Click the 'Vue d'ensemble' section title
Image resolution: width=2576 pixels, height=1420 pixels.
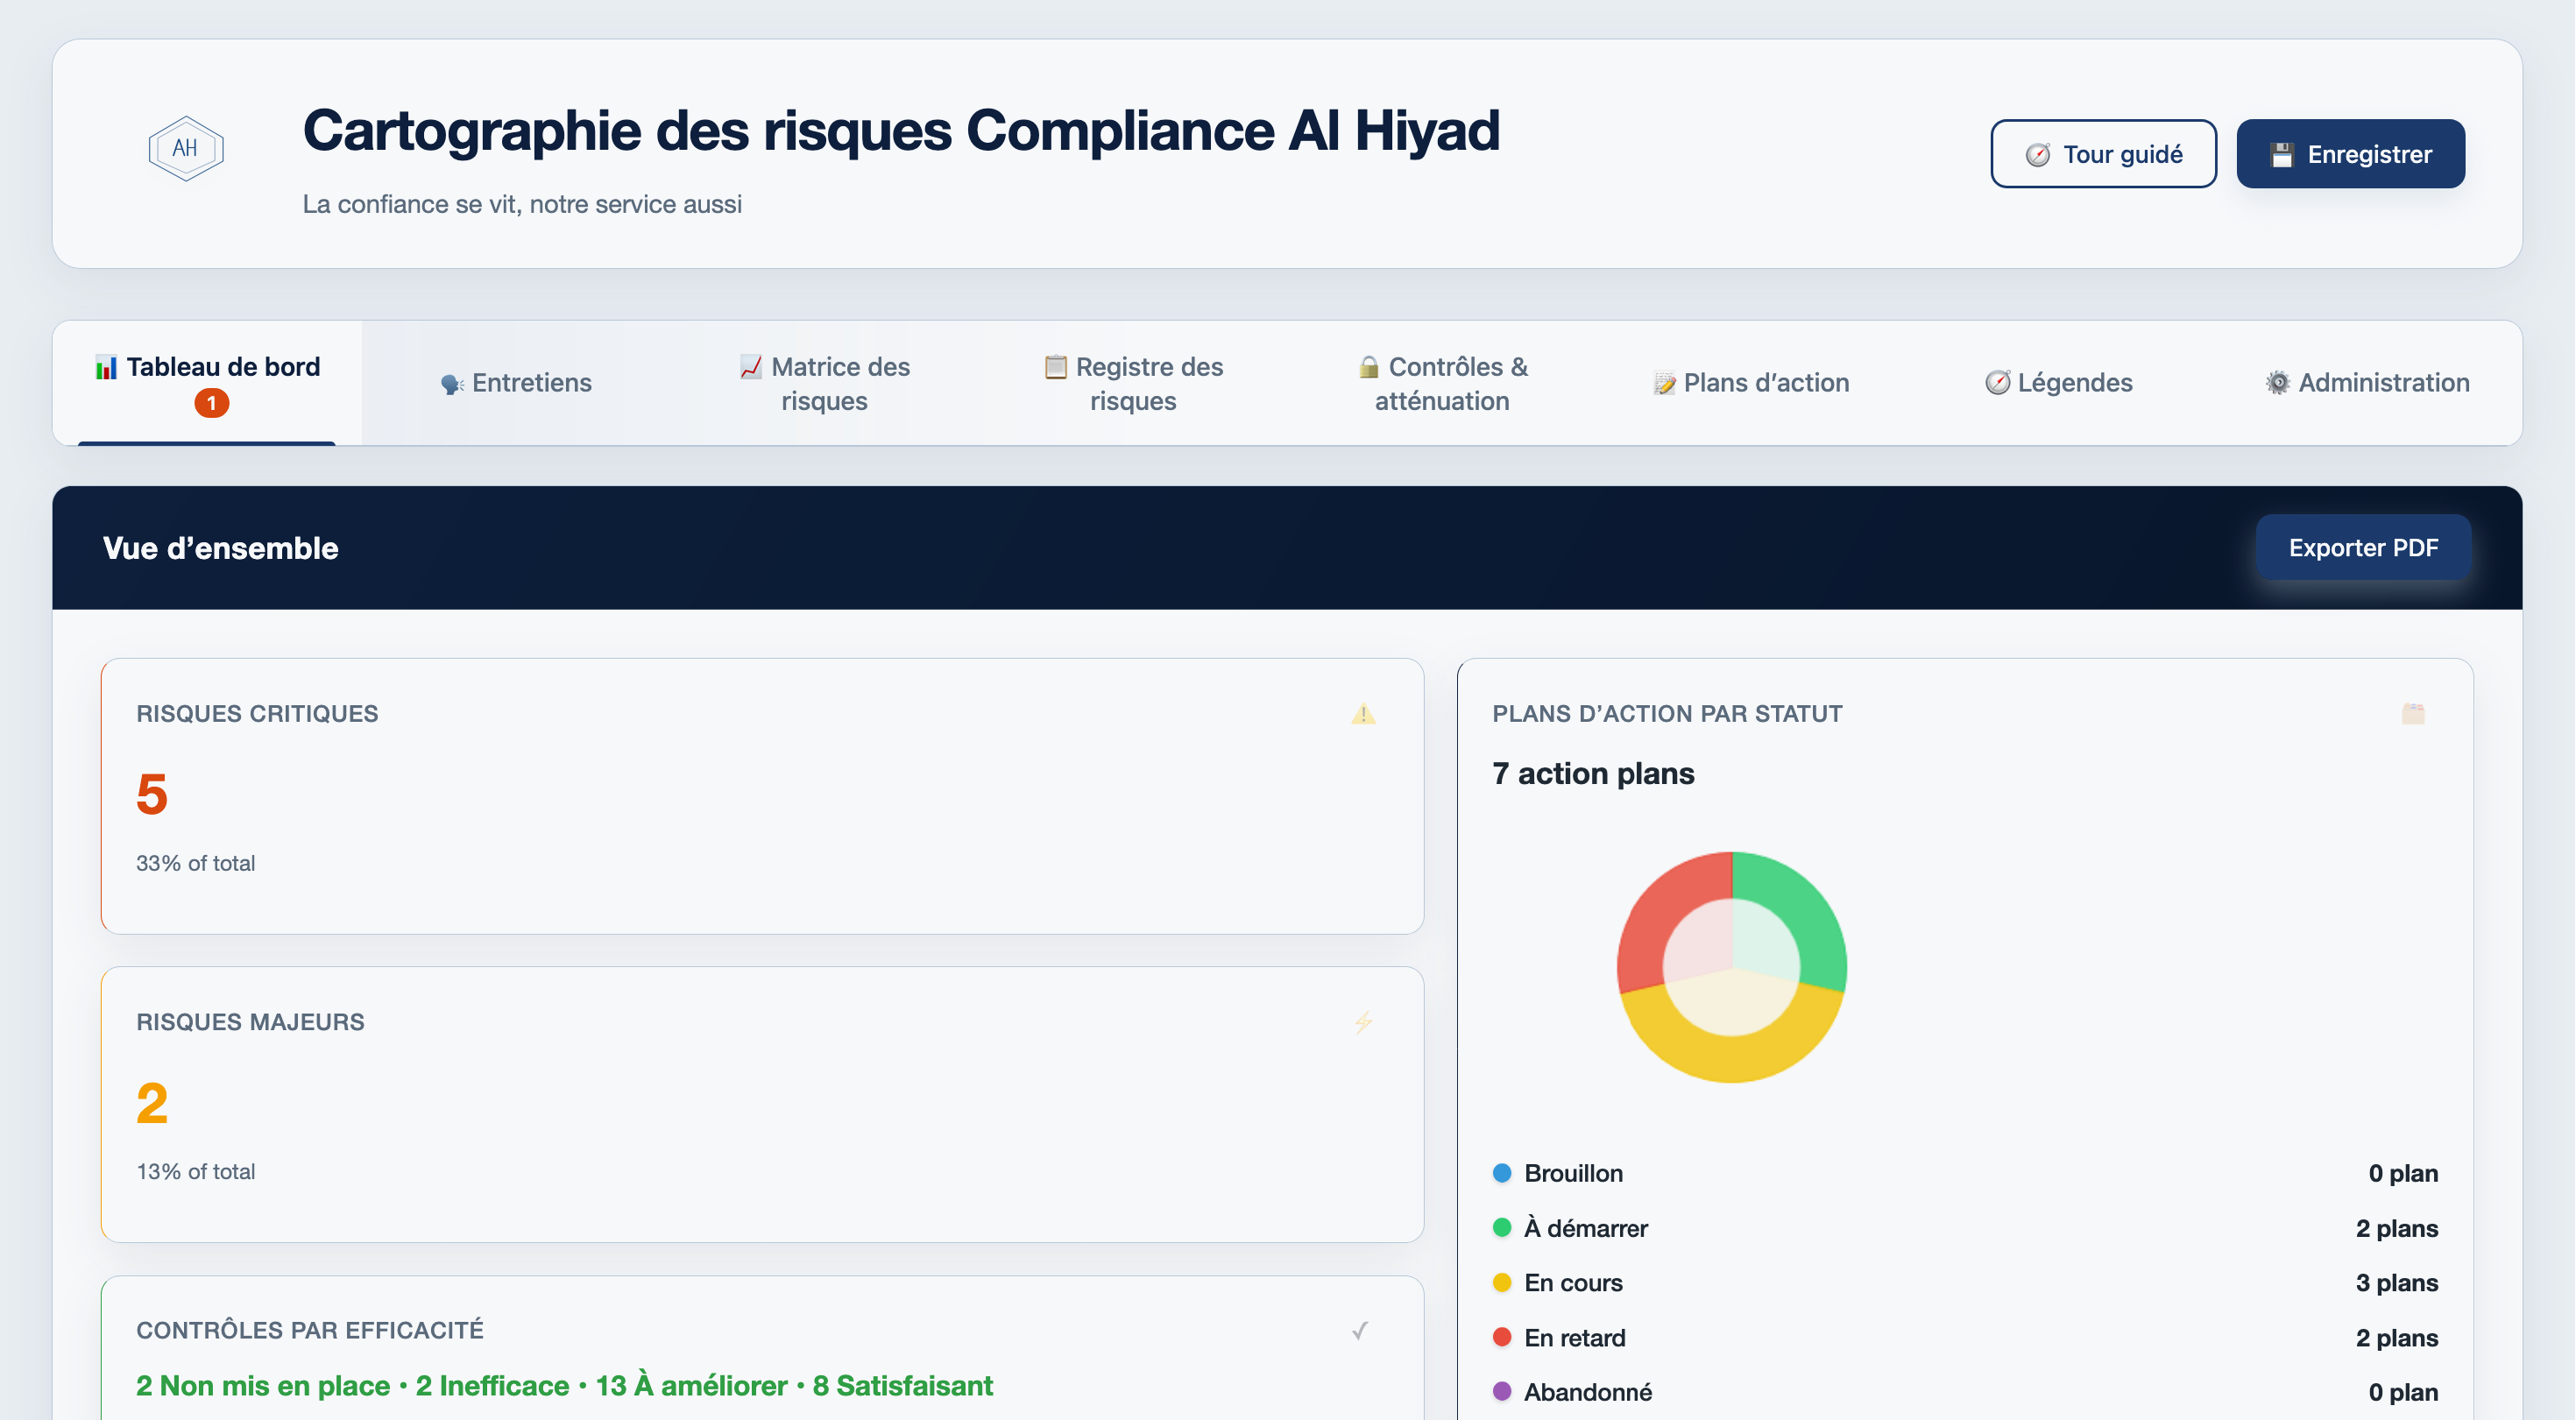[x=221, y=549]
